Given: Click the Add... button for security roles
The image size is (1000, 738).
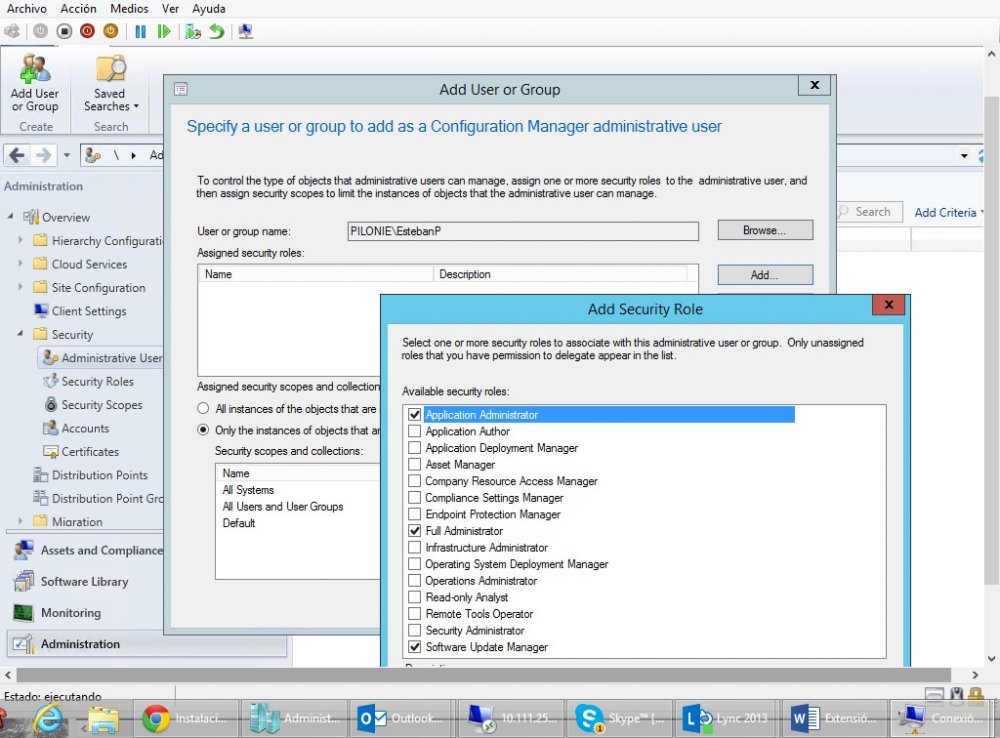Looking at the screenshot, I should click(765, 275).
